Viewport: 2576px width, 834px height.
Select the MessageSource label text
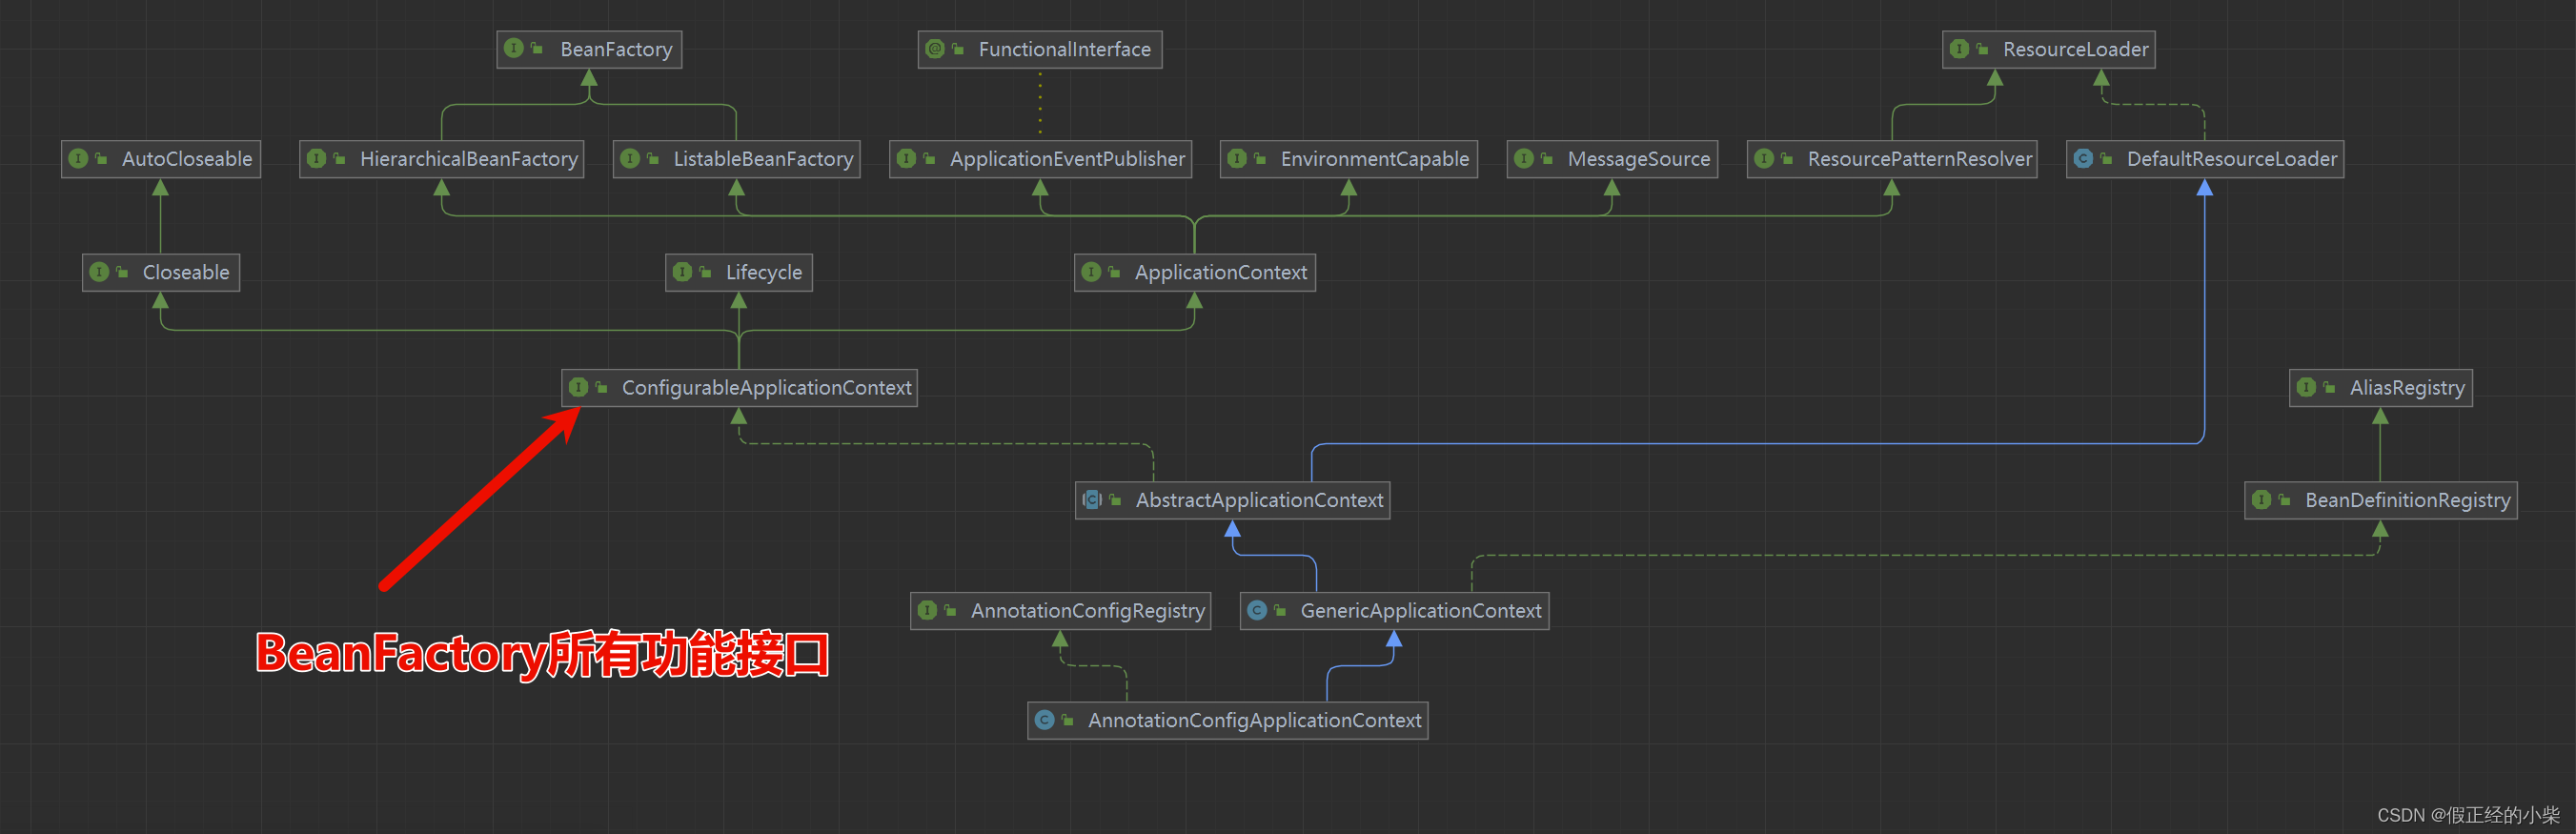tap(1639, 159)
